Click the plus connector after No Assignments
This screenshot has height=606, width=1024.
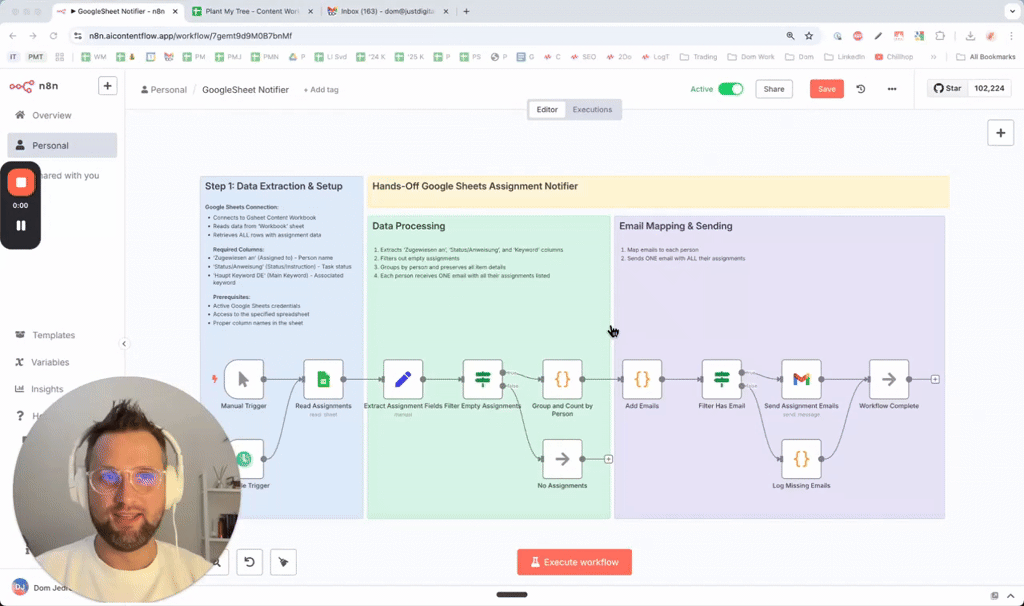point(608,459)
